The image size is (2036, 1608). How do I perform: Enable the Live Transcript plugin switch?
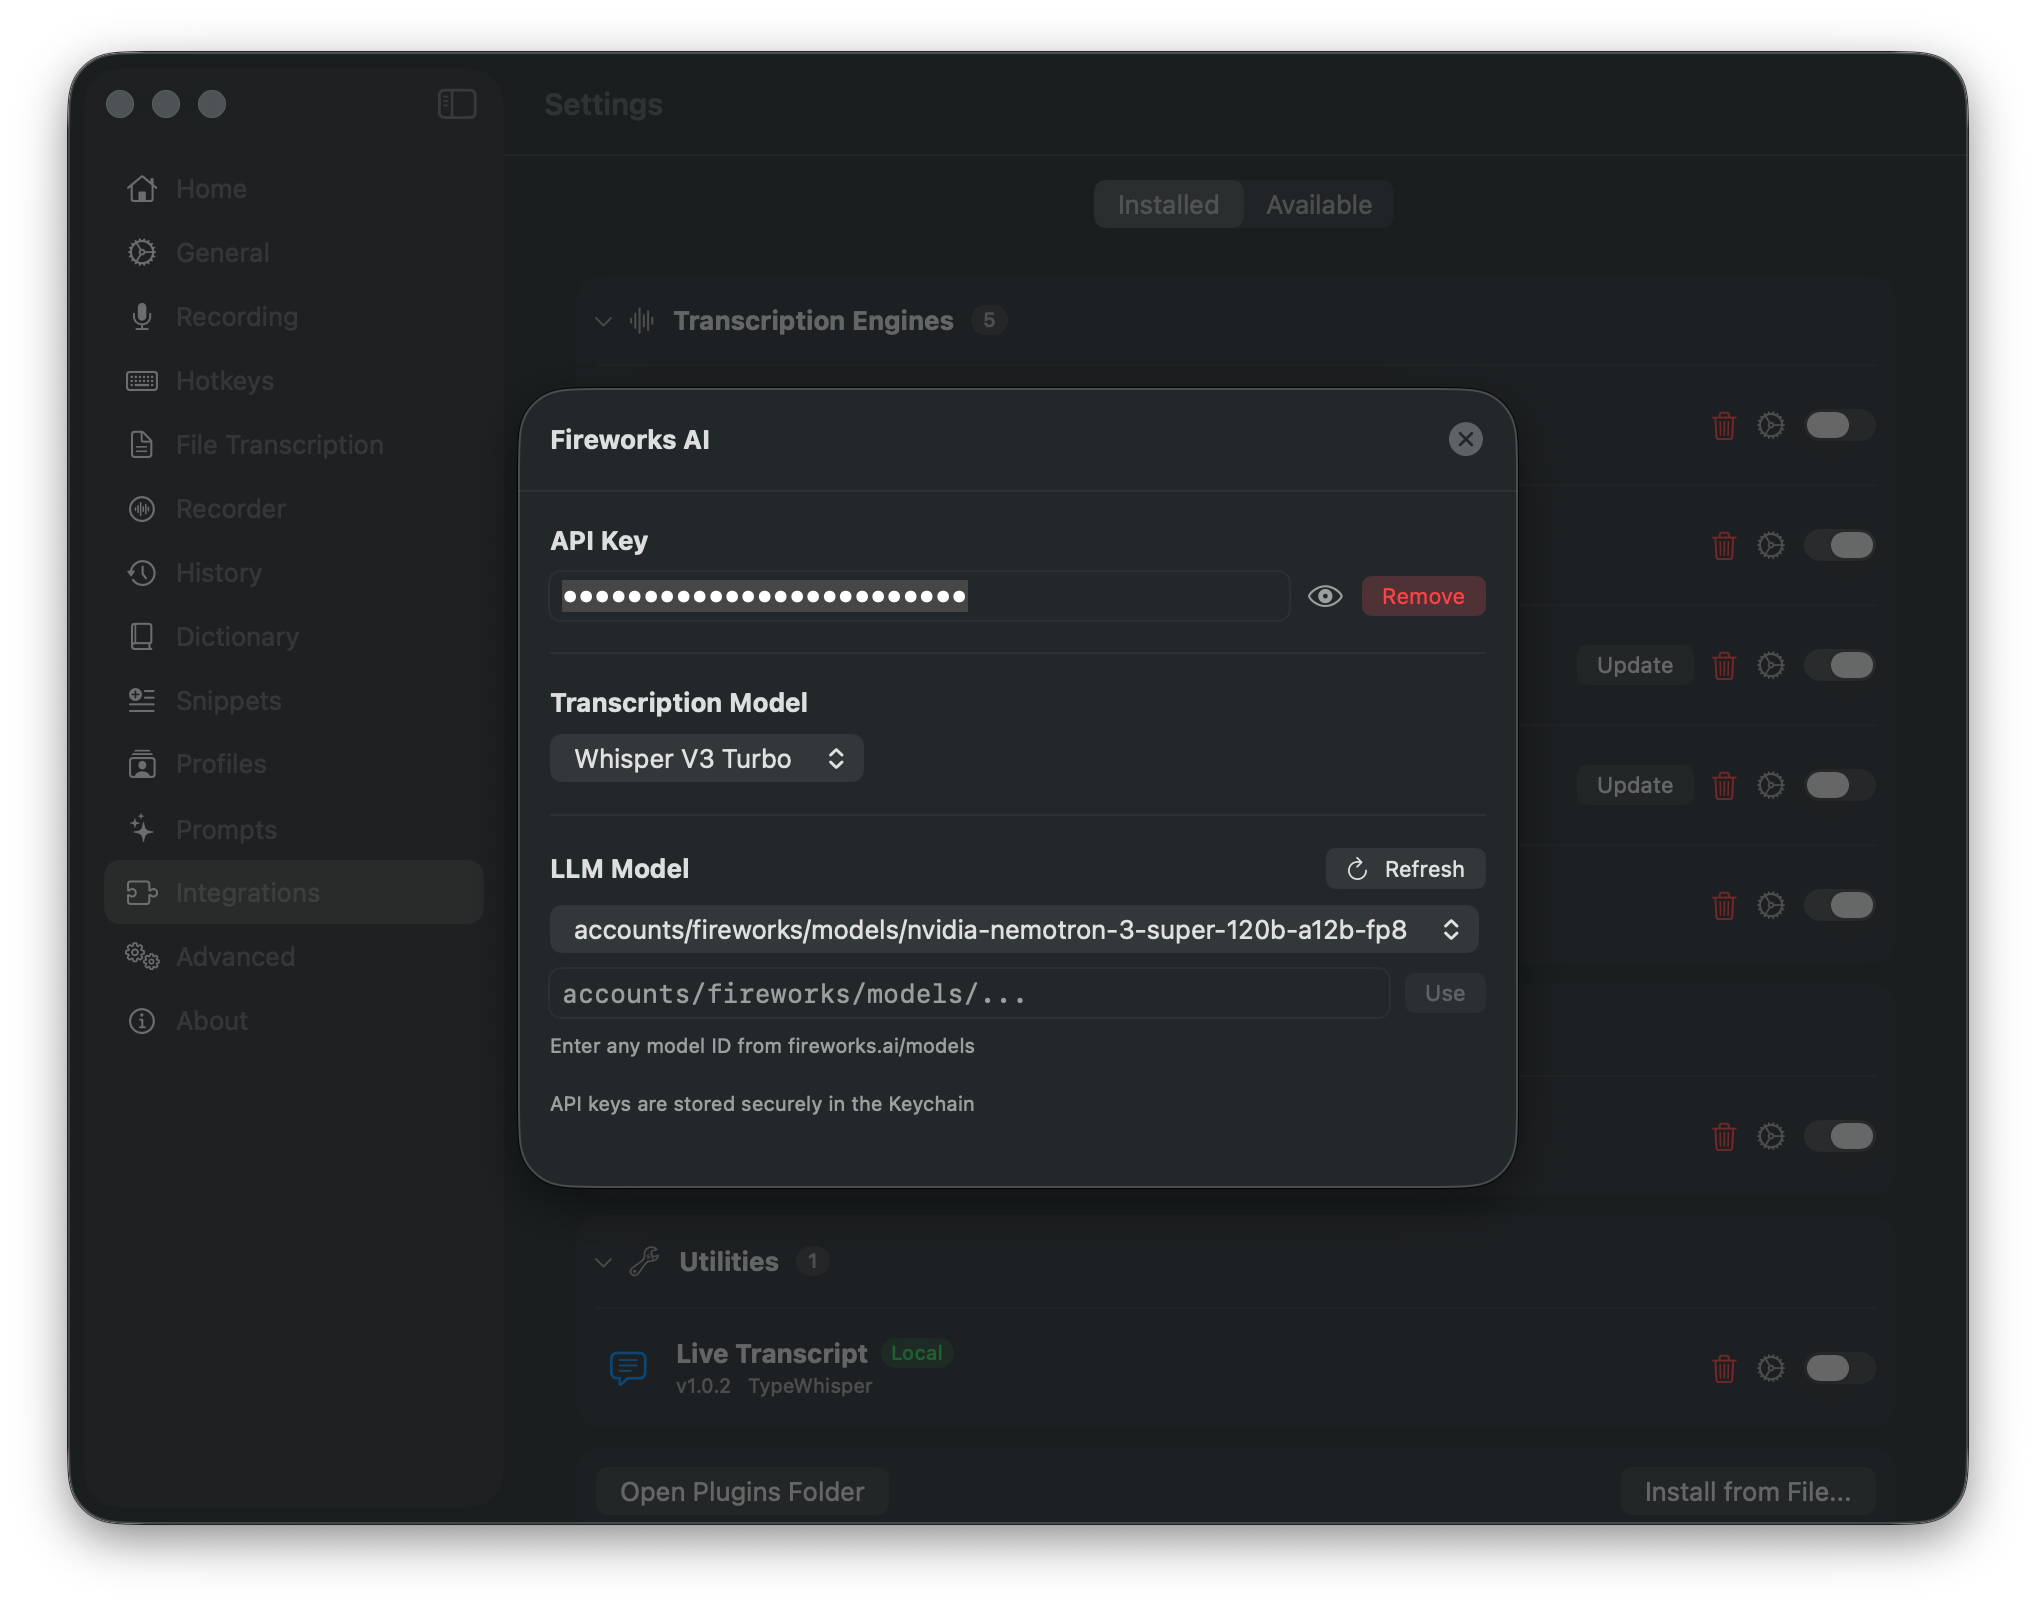[1839, 1368]
